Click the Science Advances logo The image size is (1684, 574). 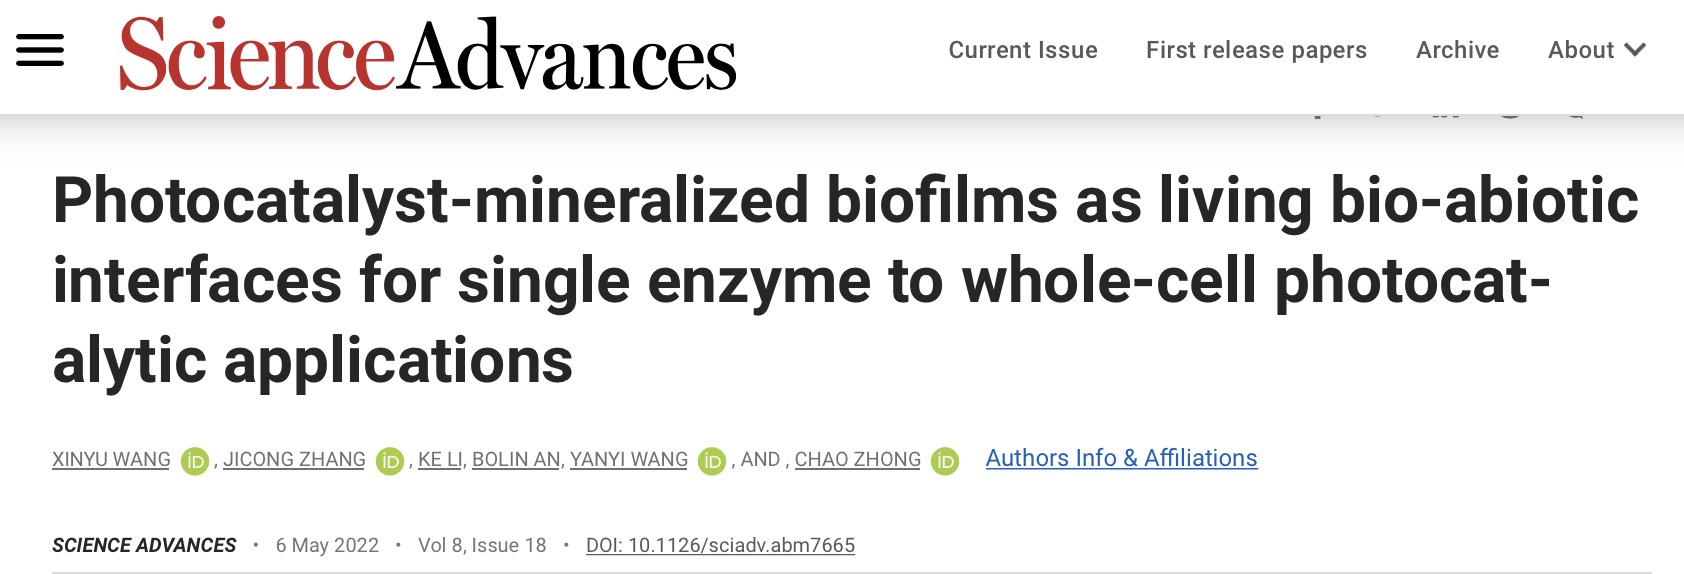pyautogui.click(x=427, y=55)
